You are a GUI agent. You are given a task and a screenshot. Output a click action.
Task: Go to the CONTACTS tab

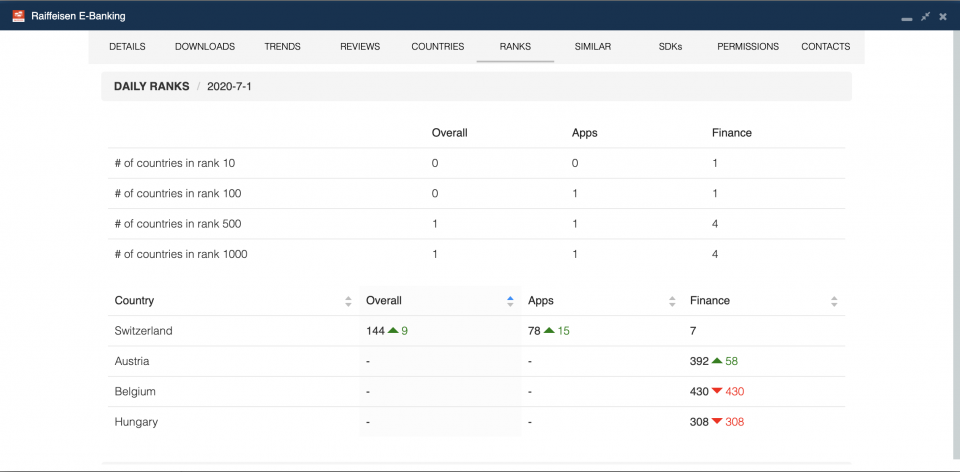[825, 47]
